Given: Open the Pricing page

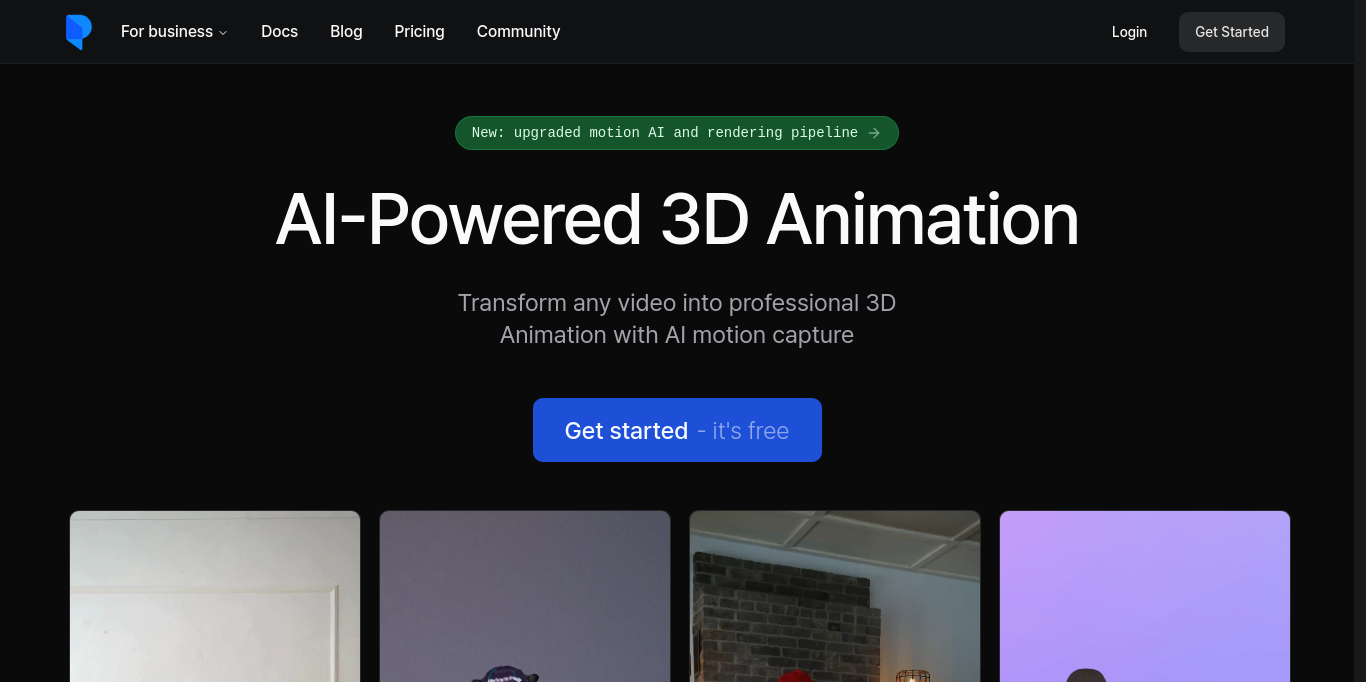Looking at the screenshot, I should 419,32.
